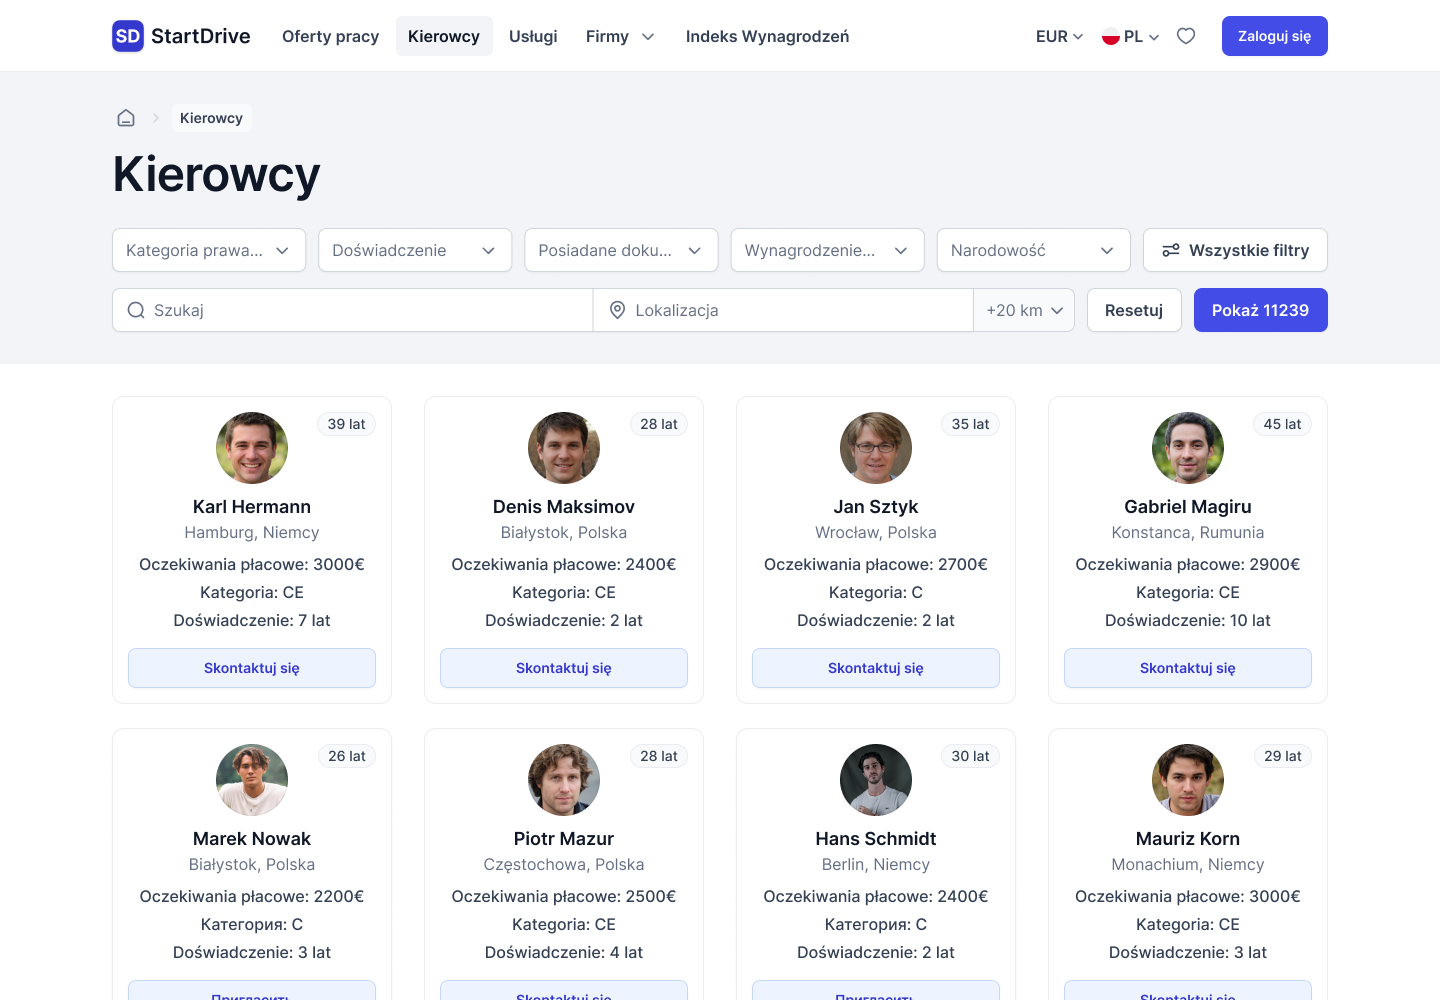Click the Polish flag language icon

(1110, 35)
